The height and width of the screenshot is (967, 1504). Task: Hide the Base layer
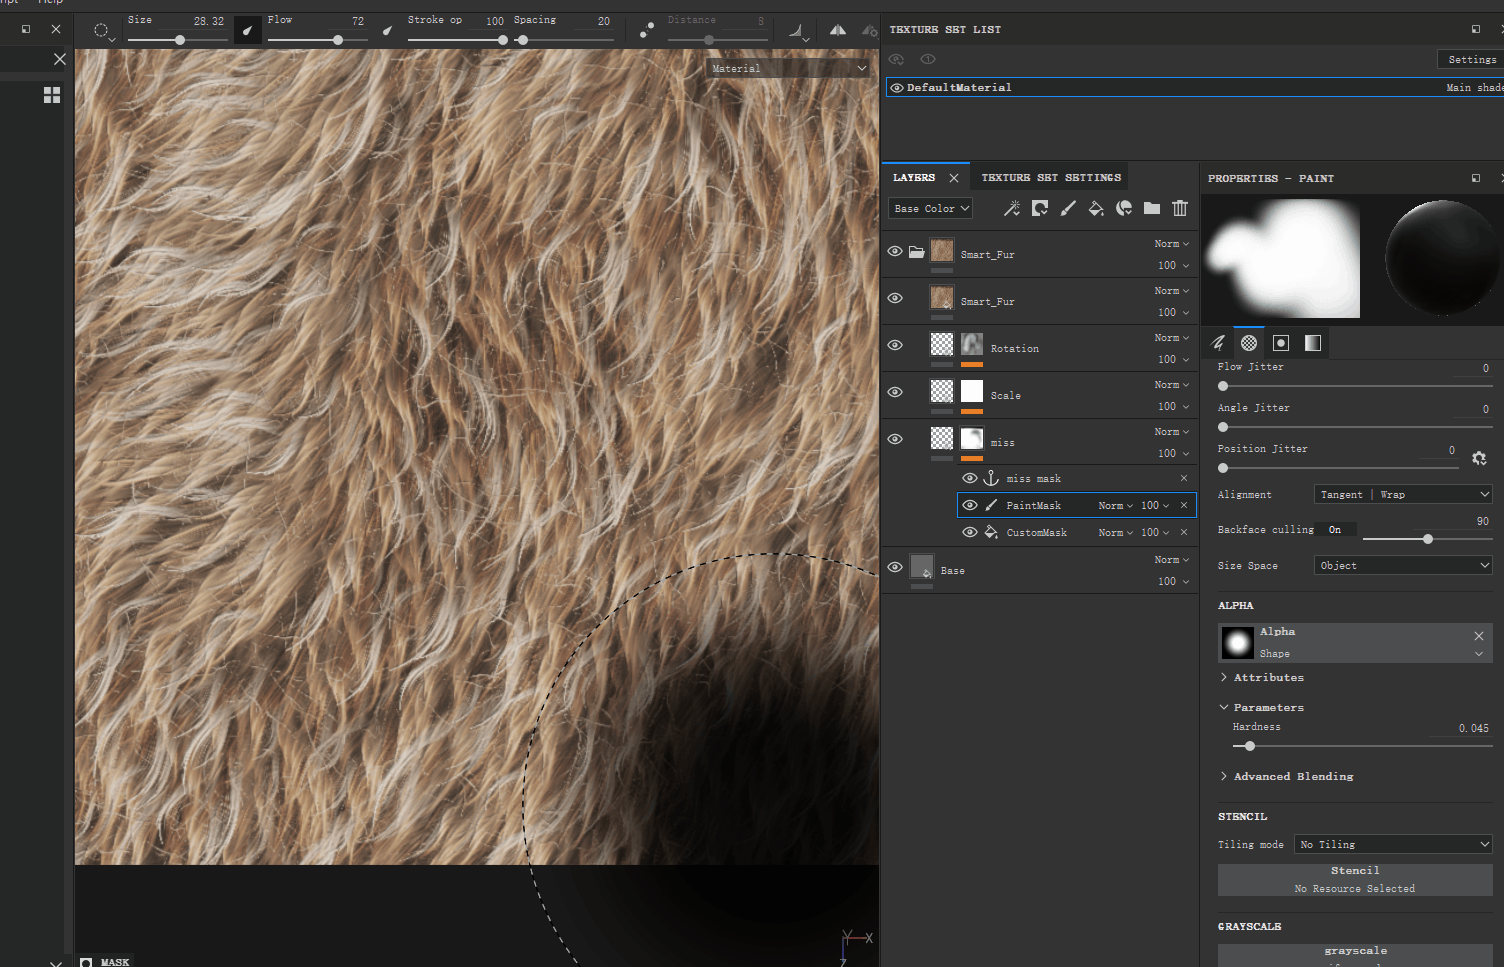point(895,567)
